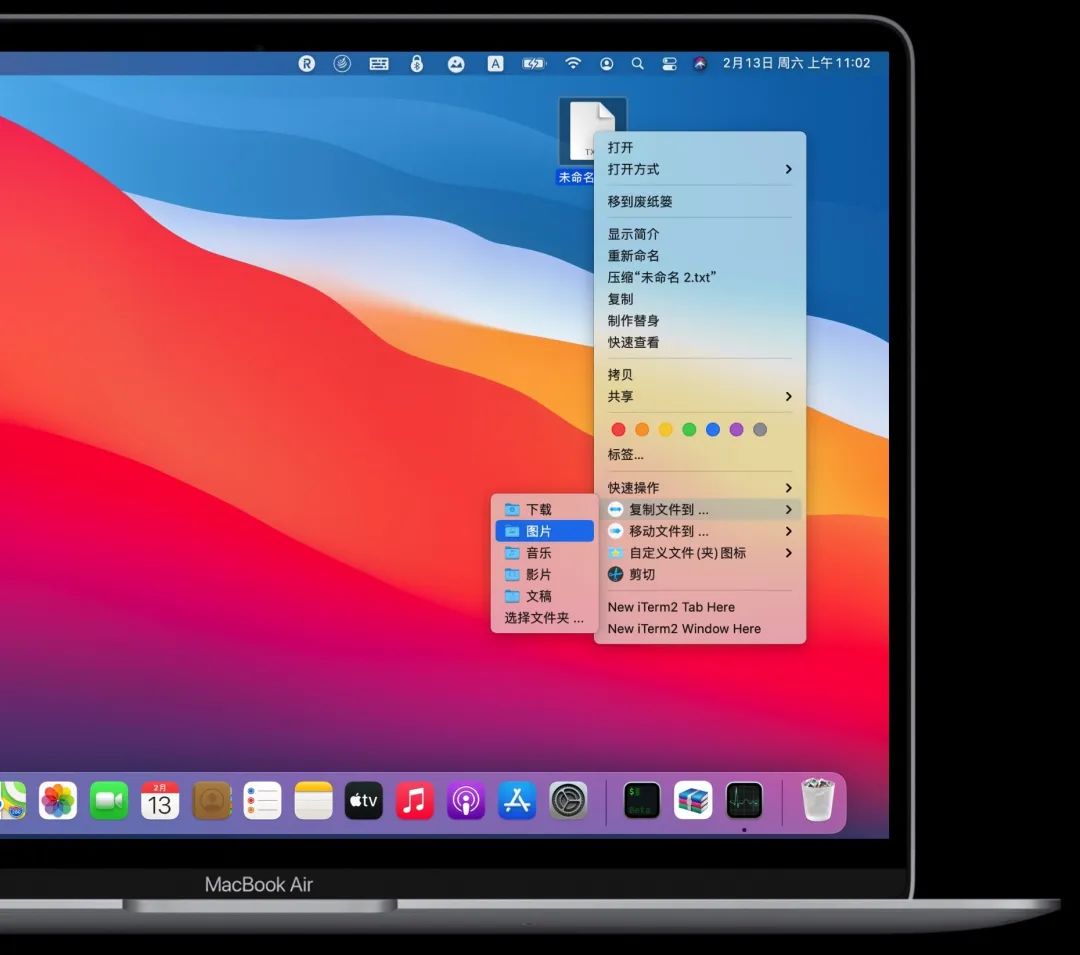Choose the 图片 folder in the submenu
The image size is (1080, 955).
(x=544, y=532)
